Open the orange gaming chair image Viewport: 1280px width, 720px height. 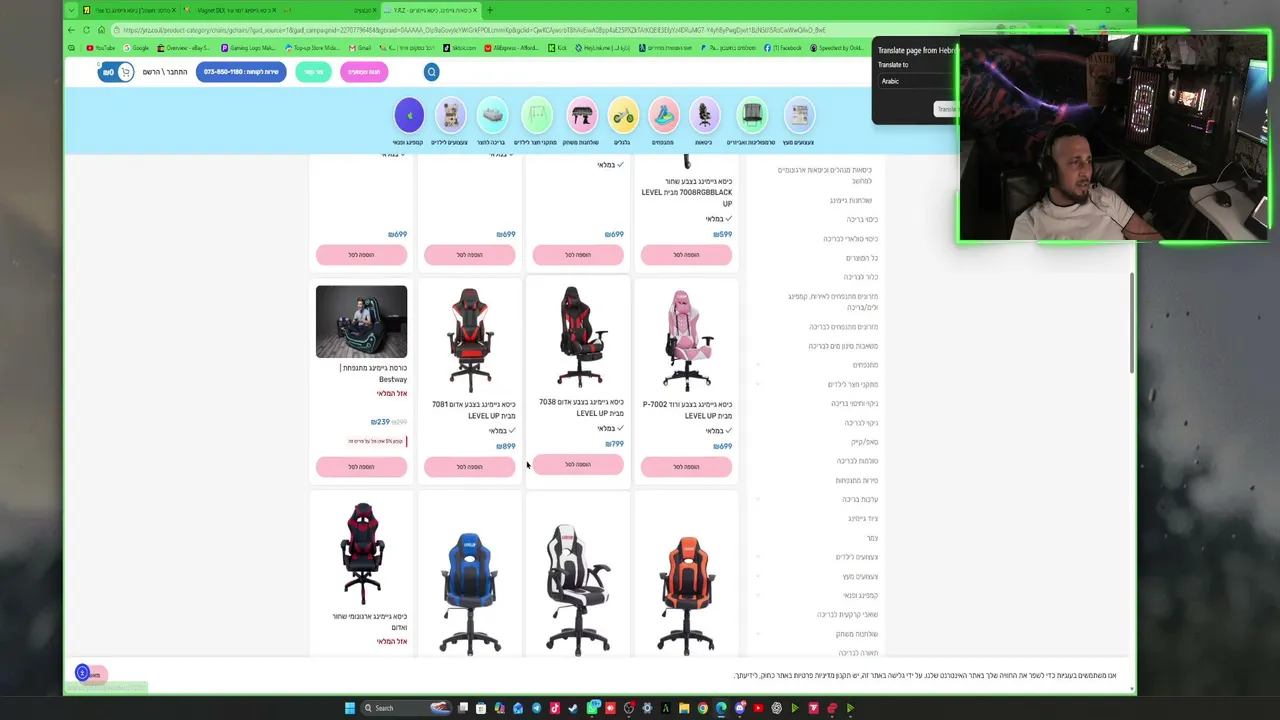click(x=686, y=595)
